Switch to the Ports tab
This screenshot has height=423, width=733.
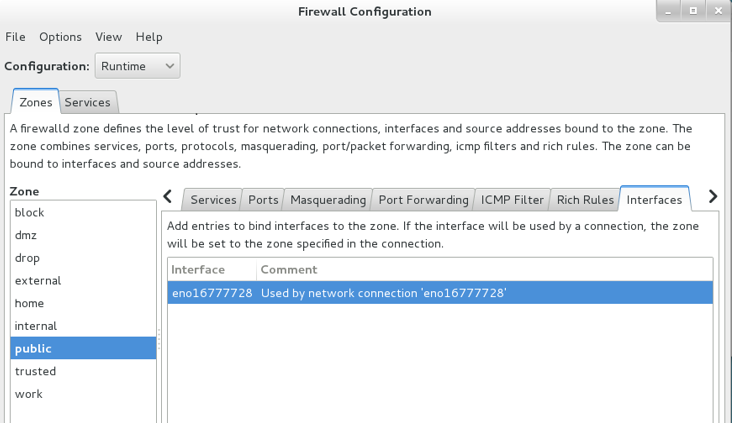pos(263,200)
